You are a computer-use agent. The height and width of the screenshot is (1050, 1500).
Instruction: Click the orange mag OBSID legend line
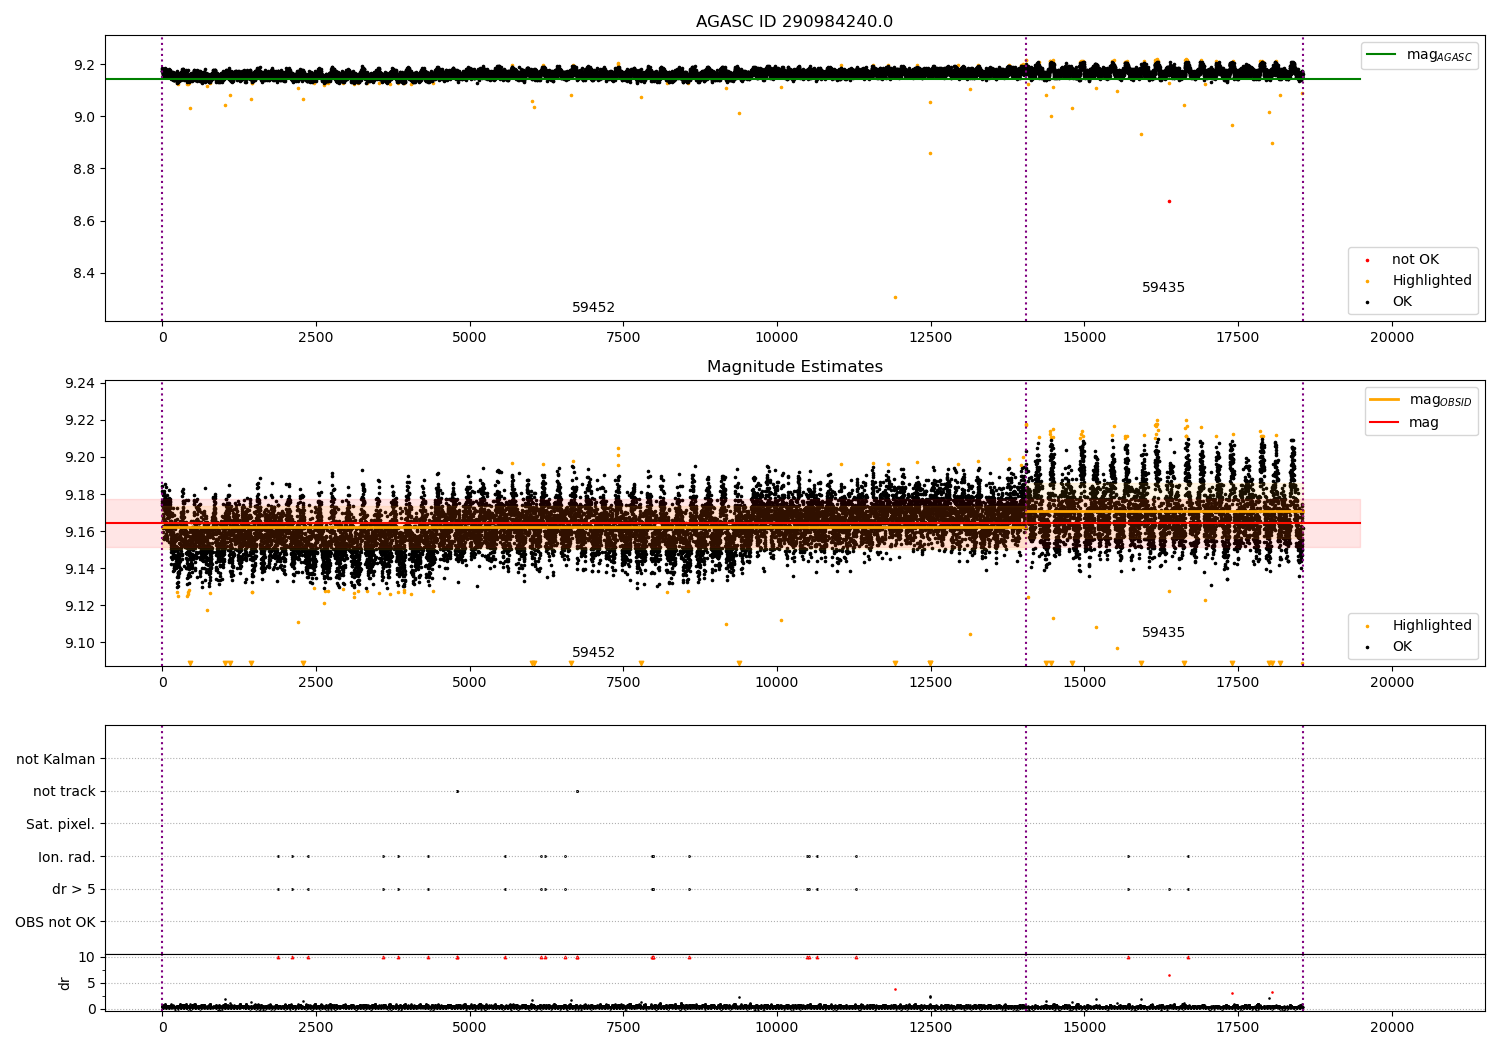[1385, 400]
